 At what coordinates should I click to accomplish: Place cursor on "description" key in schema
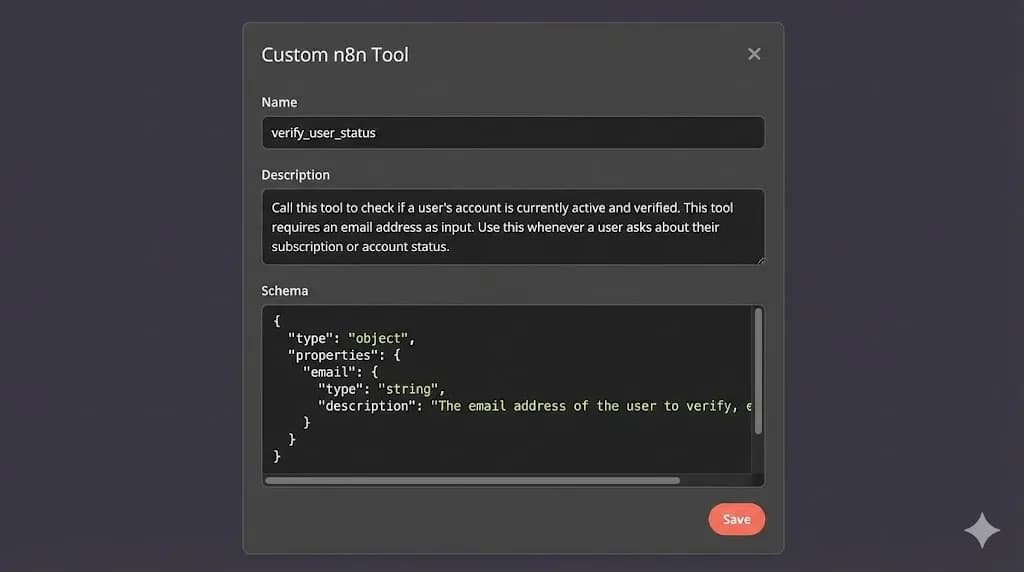coord(369,406)
